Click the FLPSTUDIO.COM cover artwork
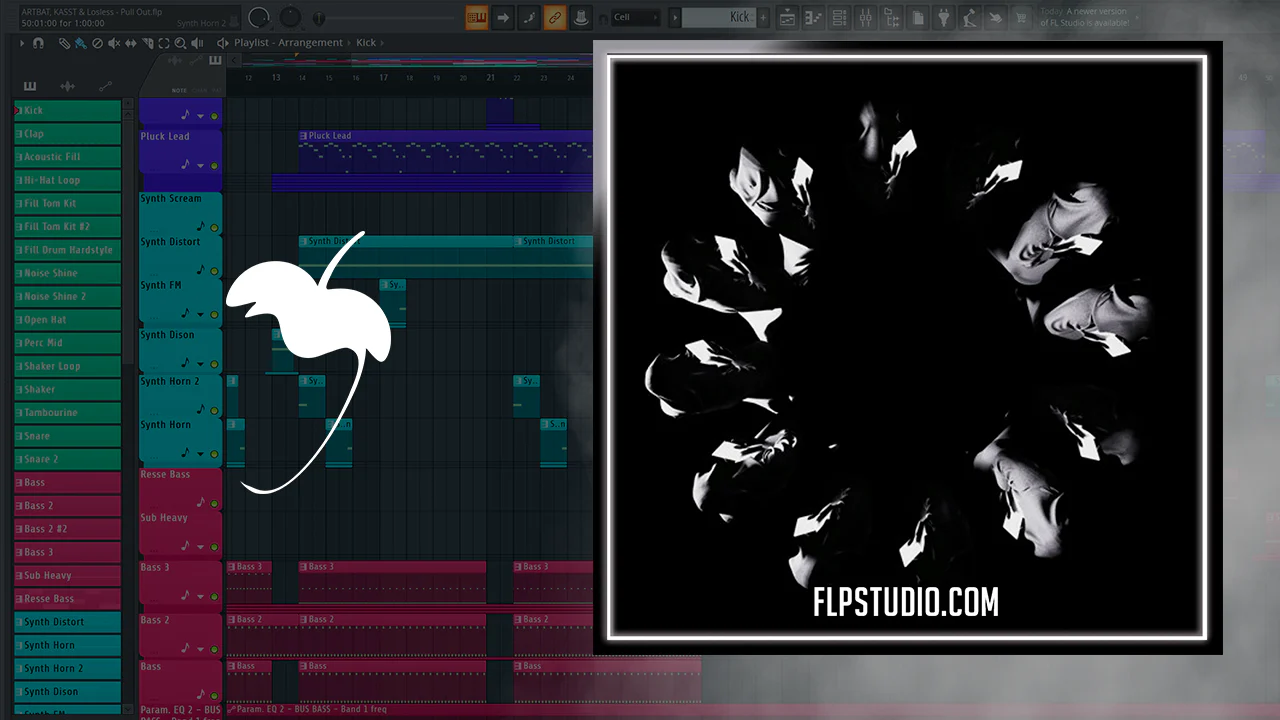Viewport: 1280px width, 720px height. [x=907, y=348]
